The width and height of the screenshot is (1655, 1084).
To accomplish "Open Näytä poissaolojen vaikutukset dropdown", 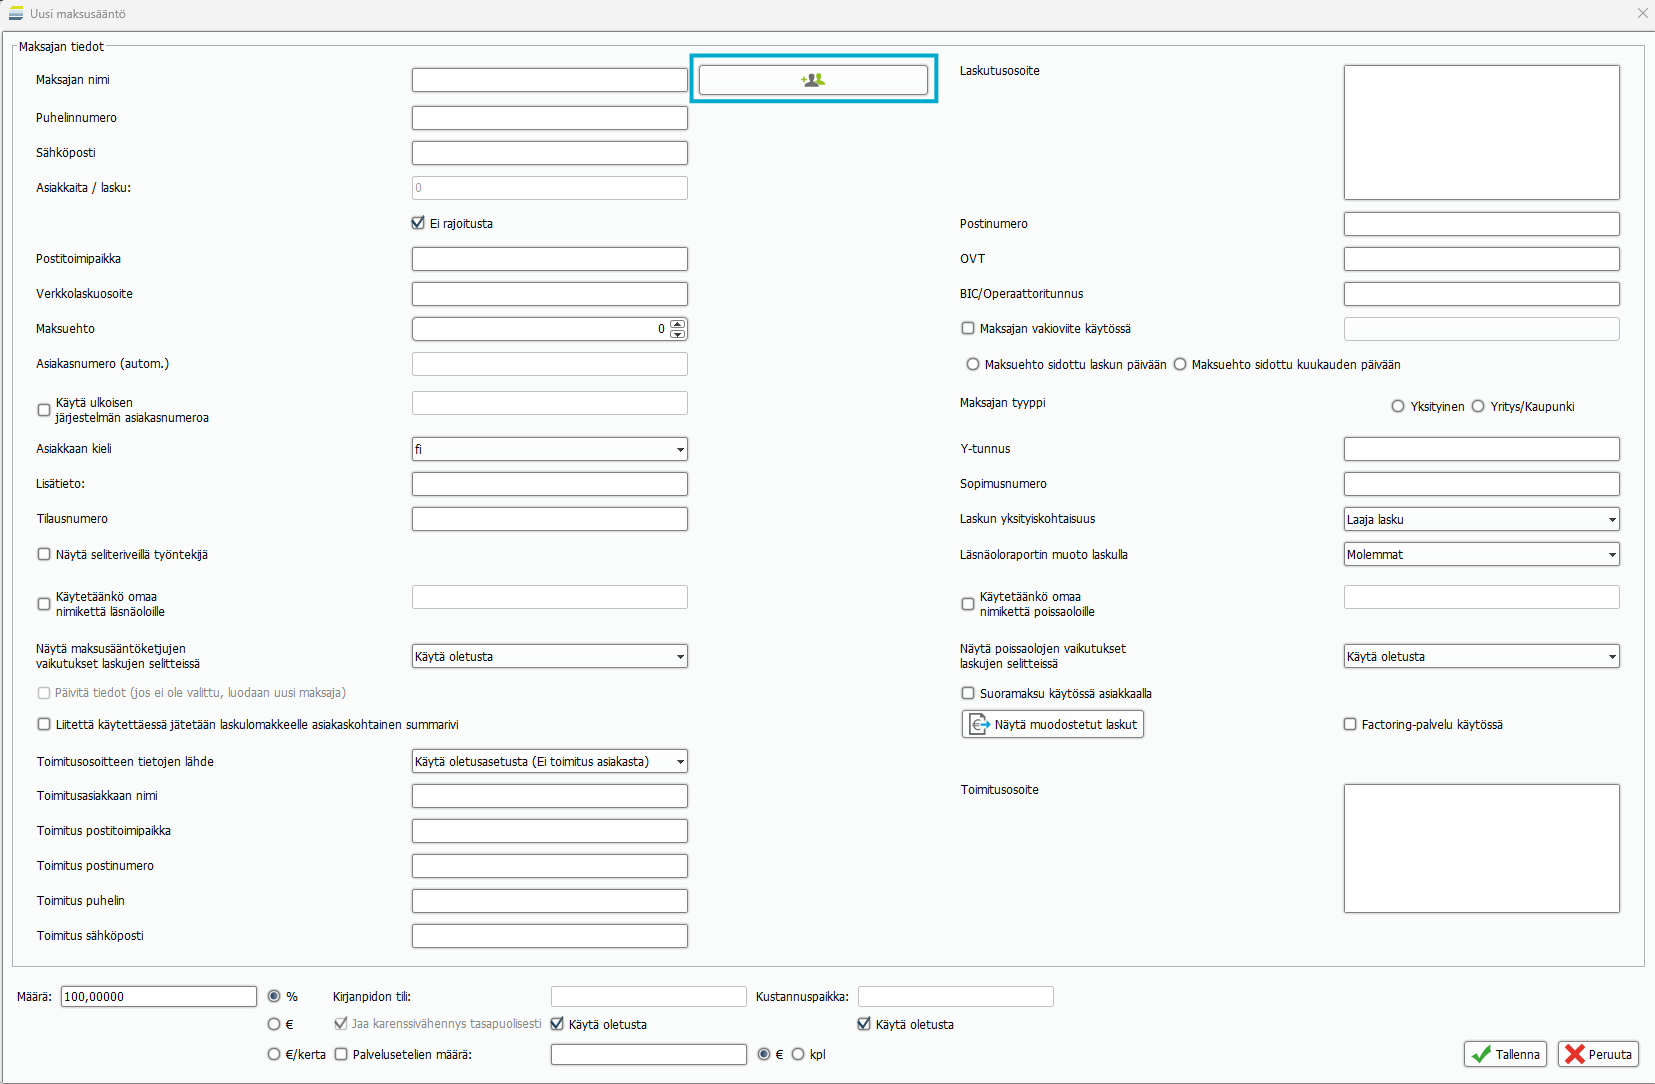I will [x=1482, y=656].
